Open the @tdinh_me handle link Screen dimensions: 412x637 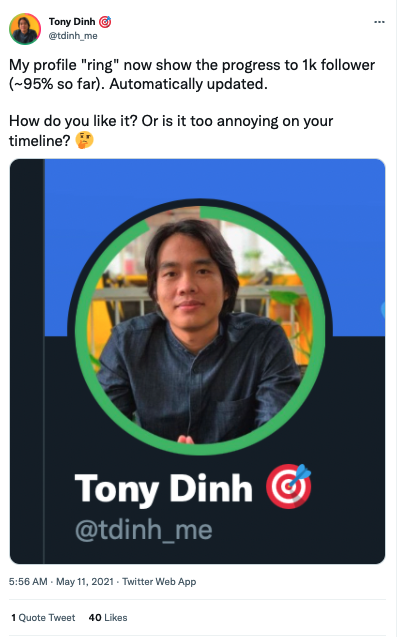pyautogui.click(x=73, y=36)
